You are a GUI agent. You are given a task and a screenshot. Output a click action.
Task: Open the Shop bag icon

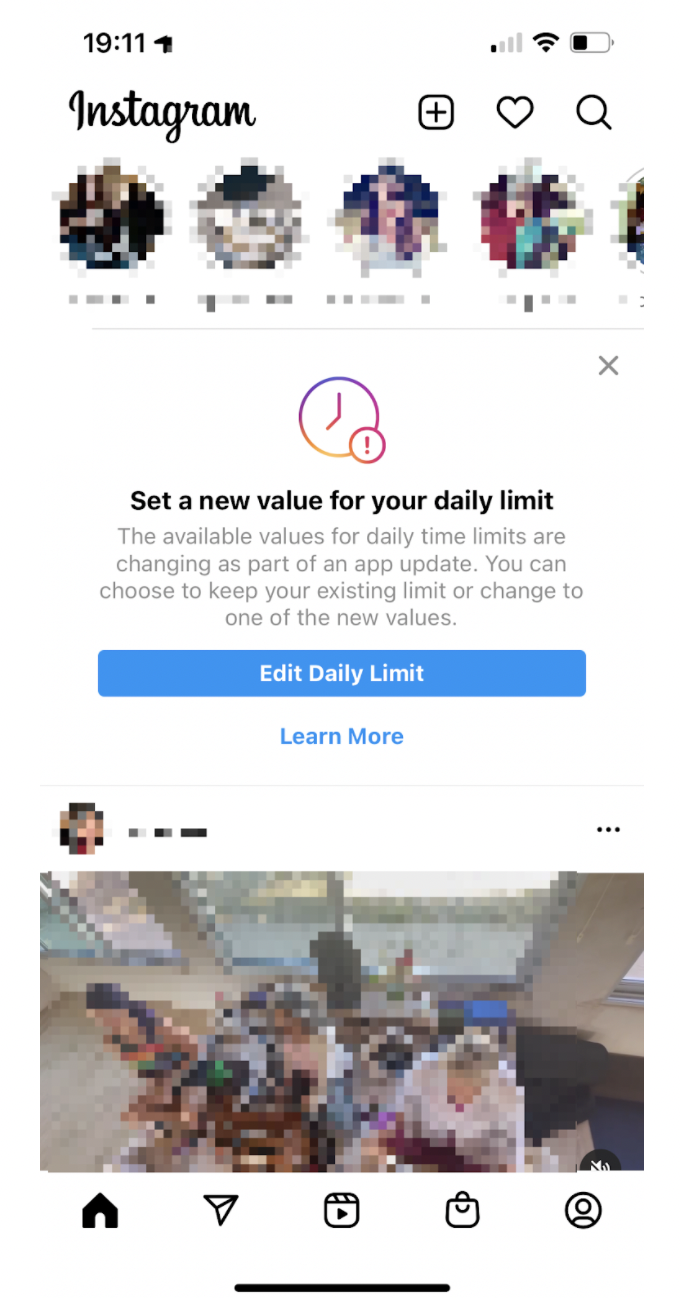(462, 1210)
